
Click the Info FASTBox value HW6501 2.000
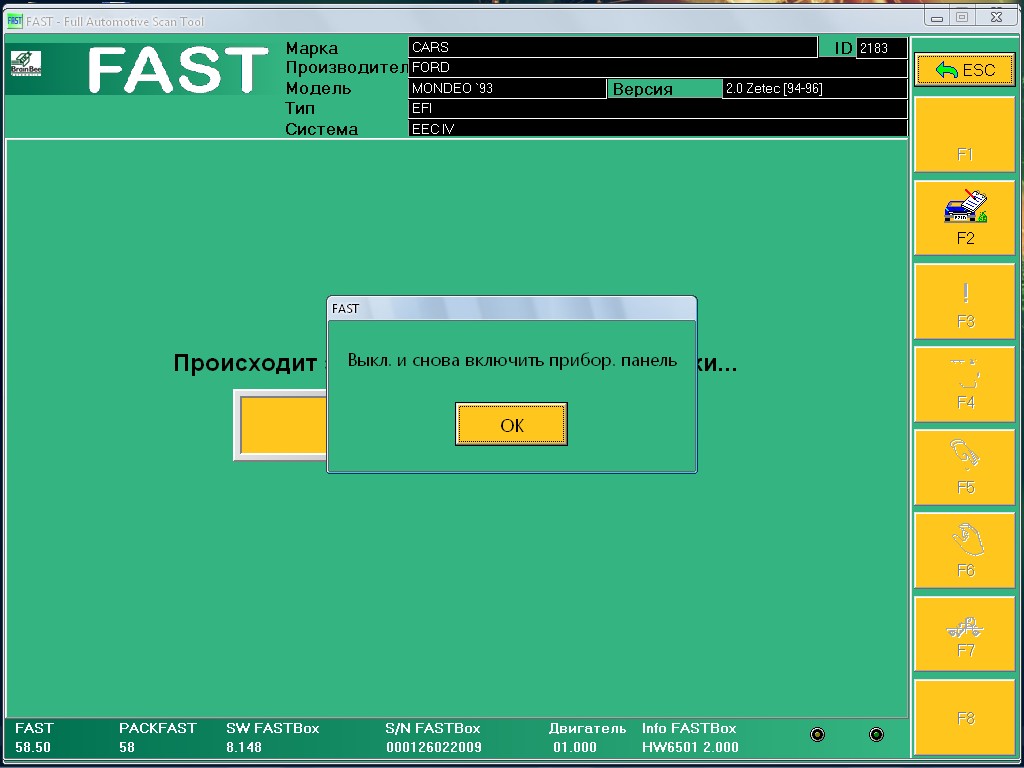(x=690, y=747)
